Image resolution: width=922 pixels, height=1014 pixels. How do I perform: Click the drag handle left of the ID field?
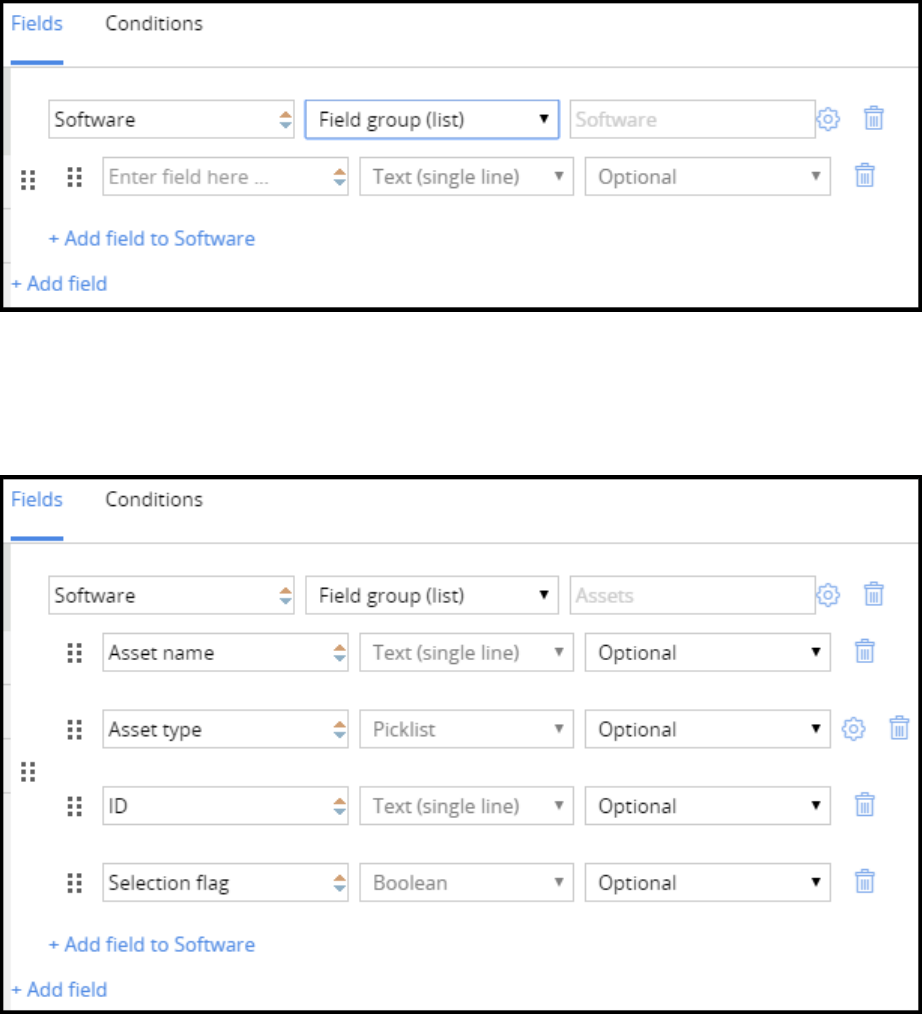pos(74,806)
